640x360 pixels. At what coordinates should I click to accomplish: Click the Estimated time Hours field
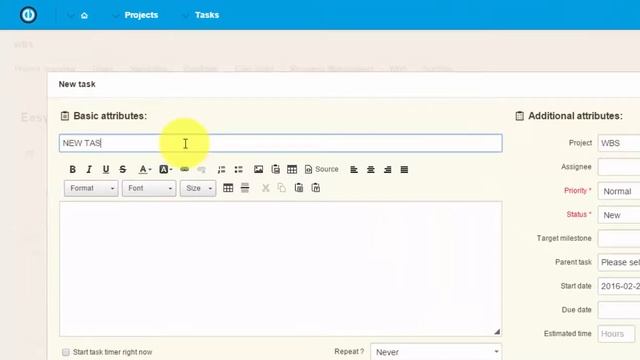coord(616,334)
